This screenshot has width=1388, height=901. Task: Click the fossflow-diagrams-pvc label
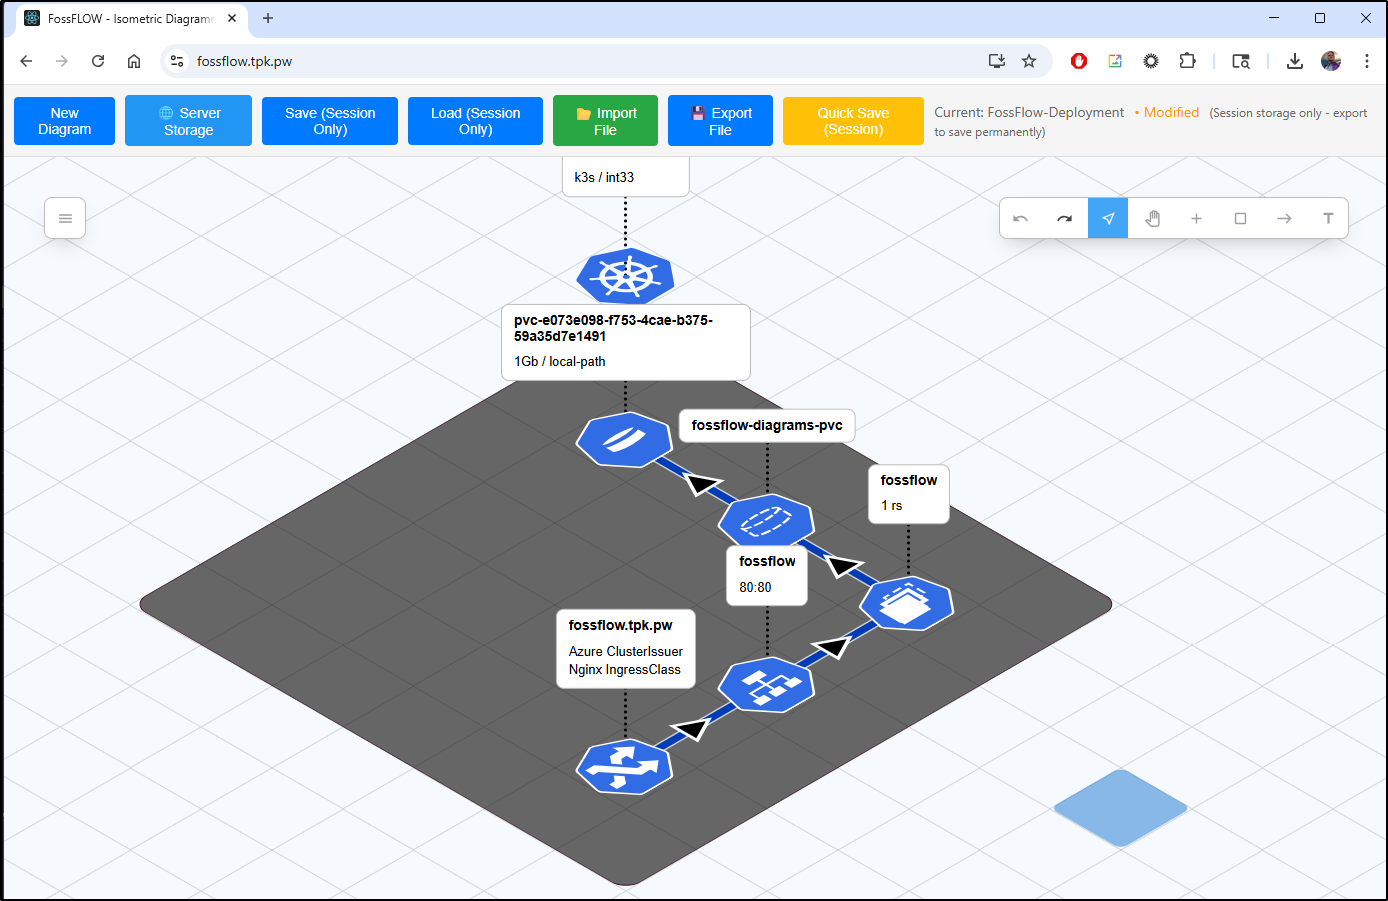[x=767, y=425]
